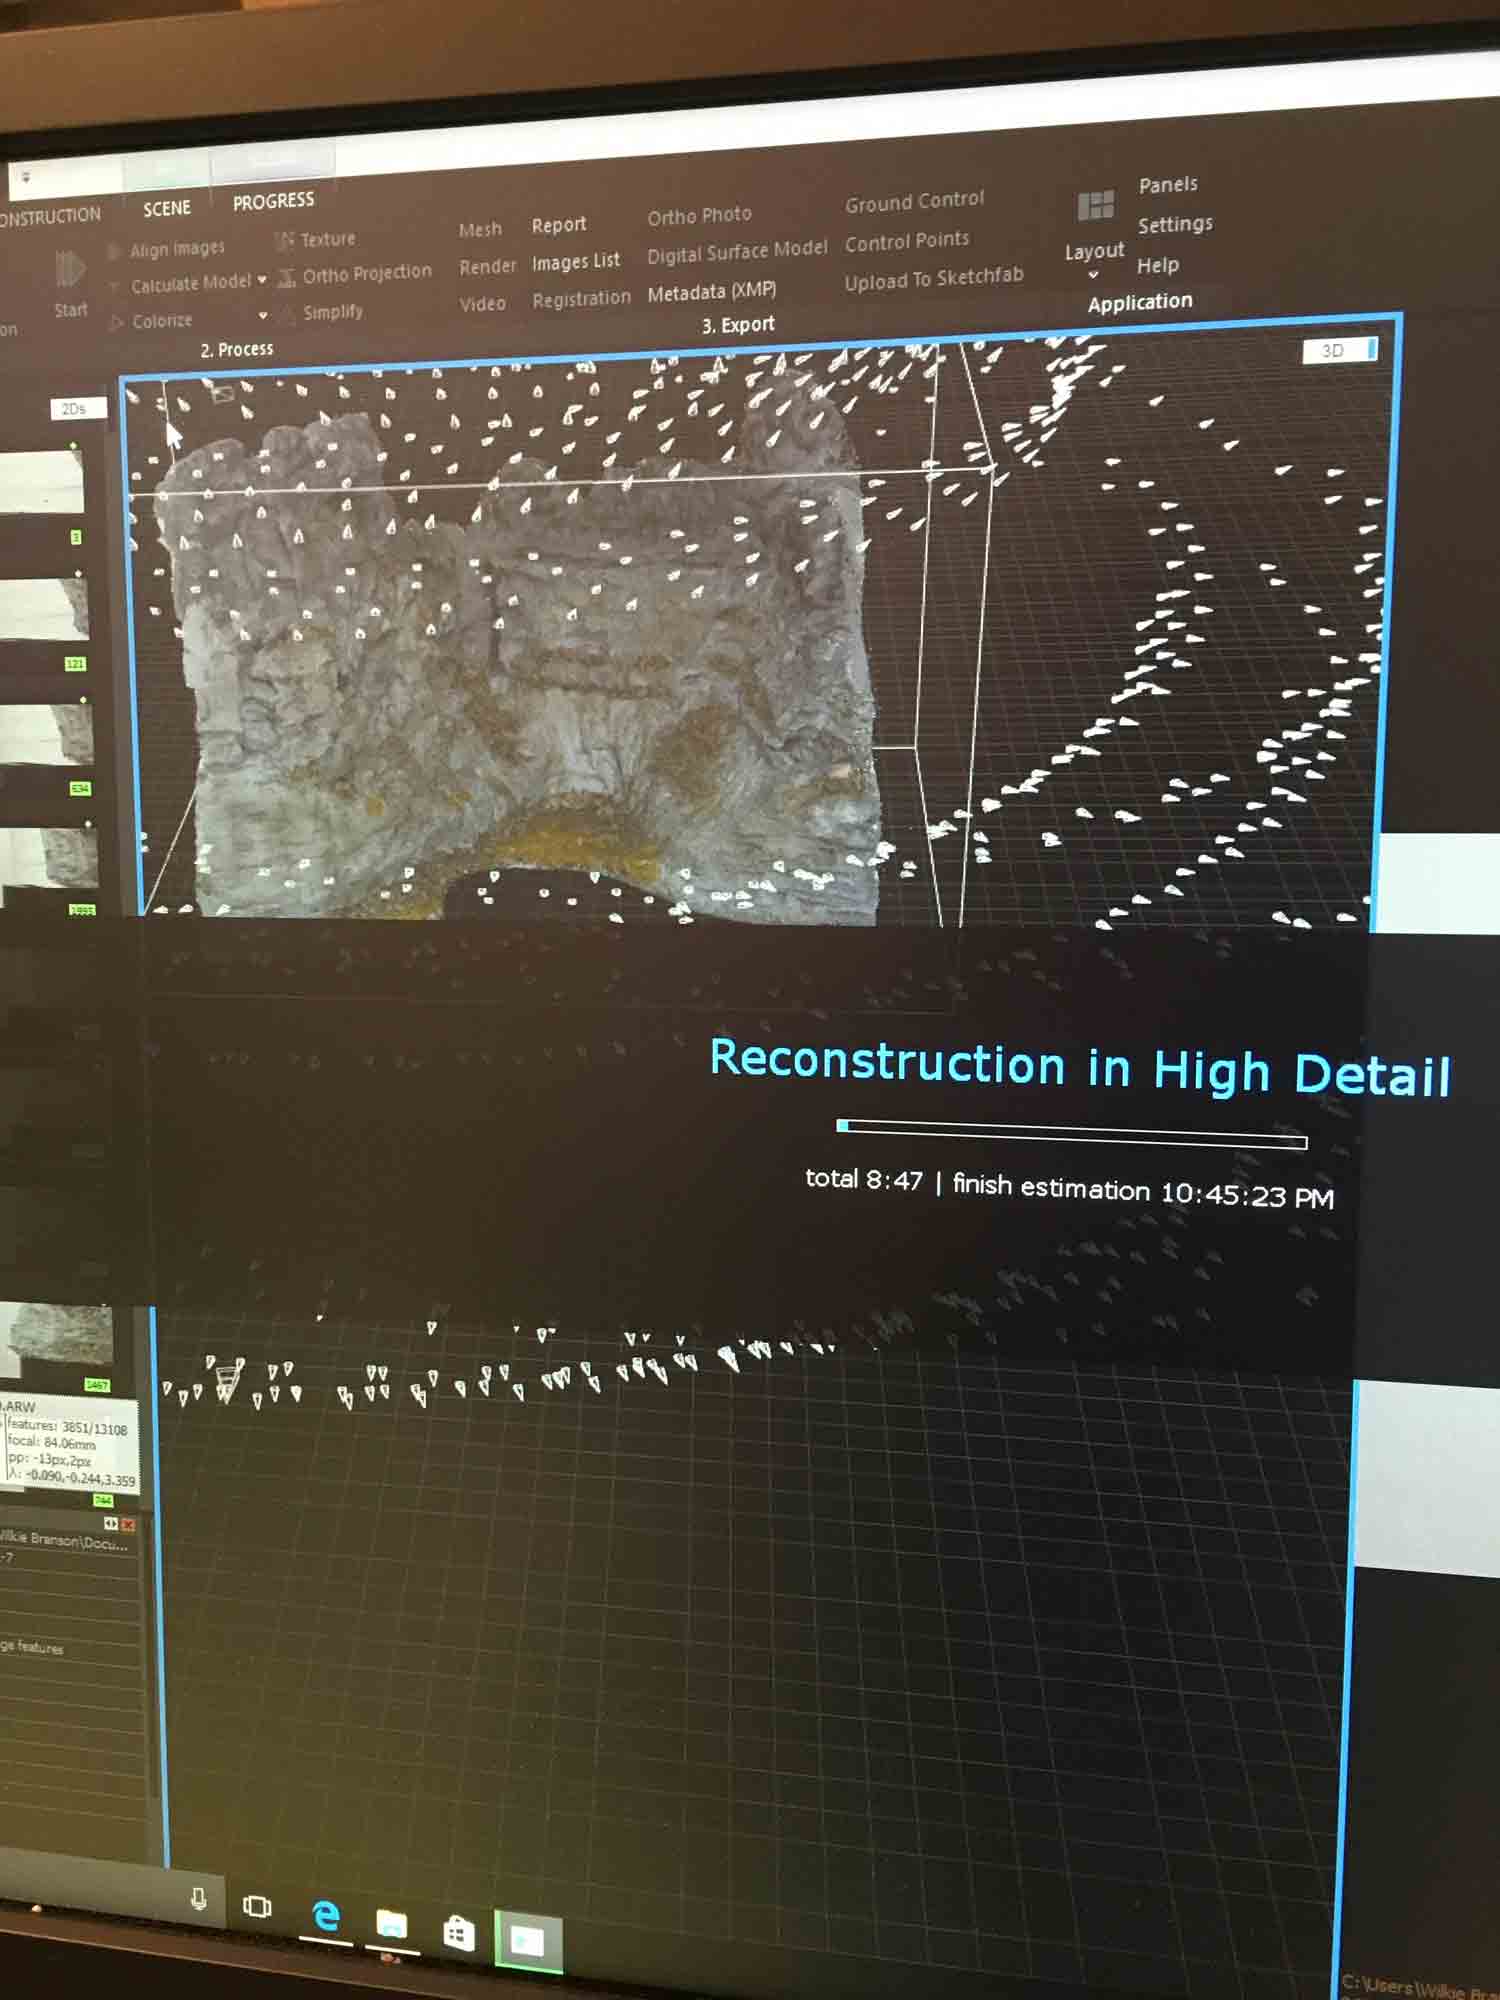Image resolution: width=1500 pixels, height=2000 pixels.
Task: Click Upload To Sketchfab
Action: click(934, 279)
